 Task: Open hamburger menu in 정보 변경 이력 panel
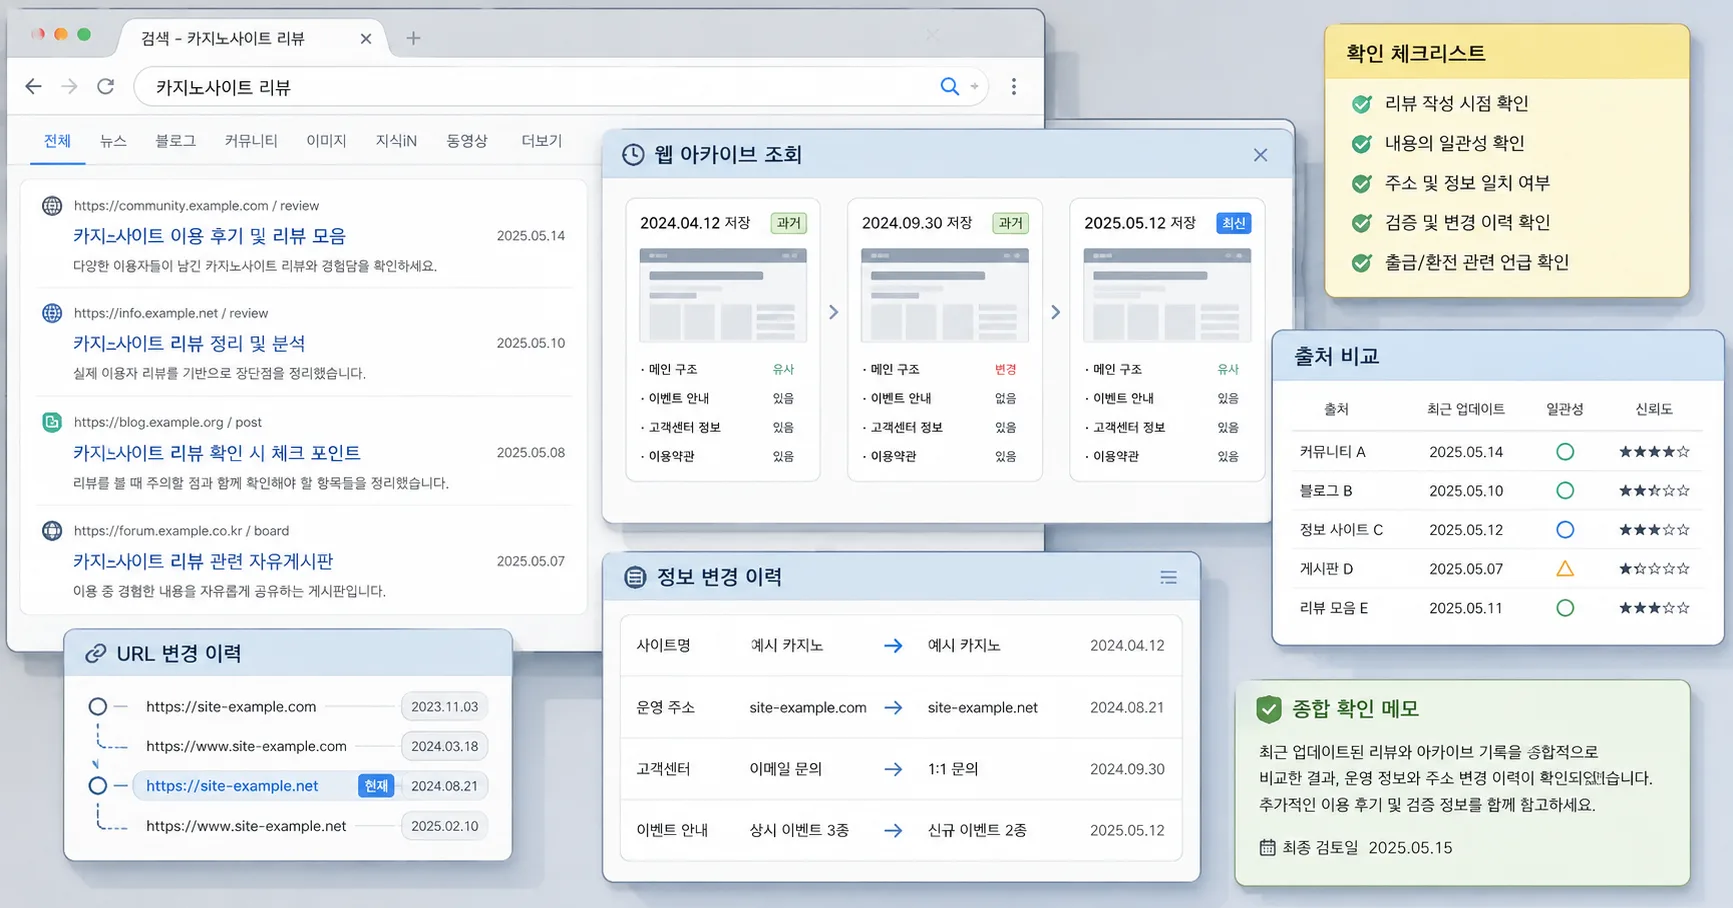point(1168,577)
